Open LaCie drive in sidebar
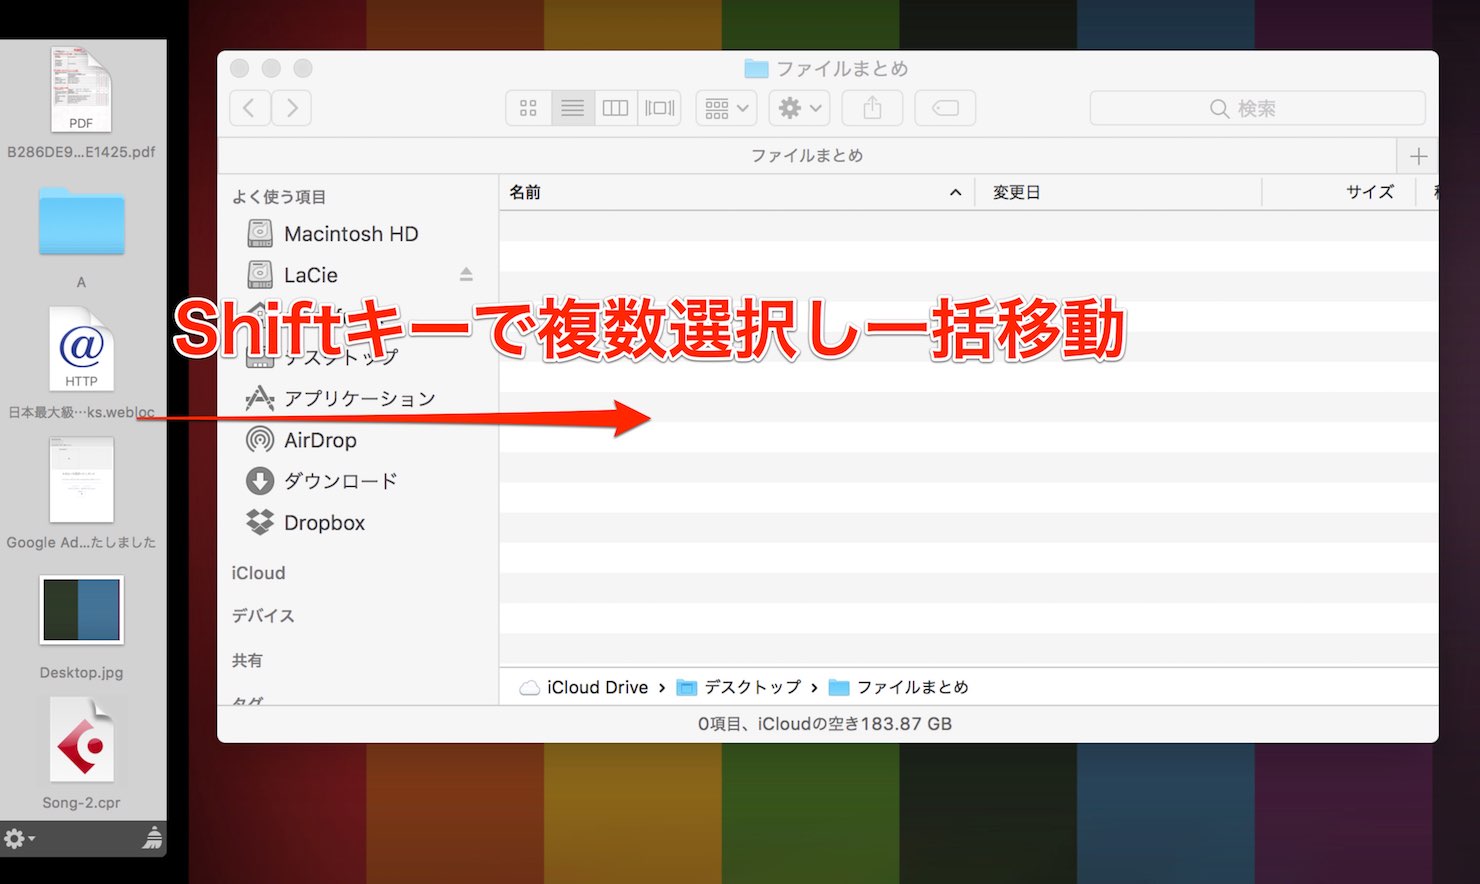1480x884 pixels. [x=311, y=275]
